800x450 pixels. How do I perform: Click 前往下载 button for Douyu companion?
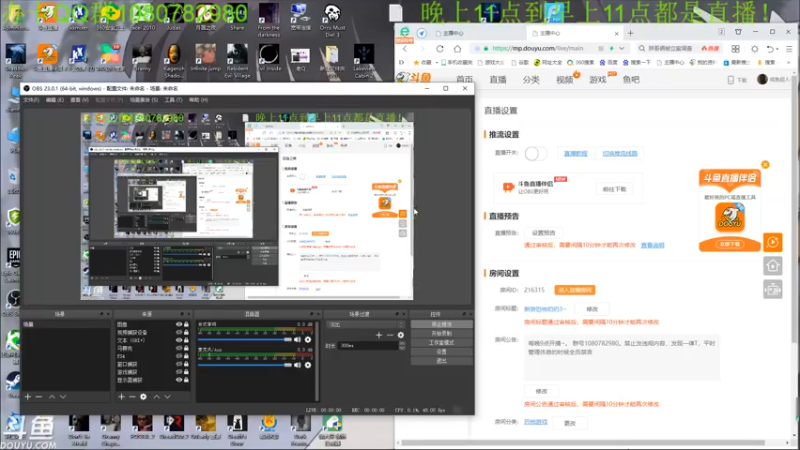[614, 189]
